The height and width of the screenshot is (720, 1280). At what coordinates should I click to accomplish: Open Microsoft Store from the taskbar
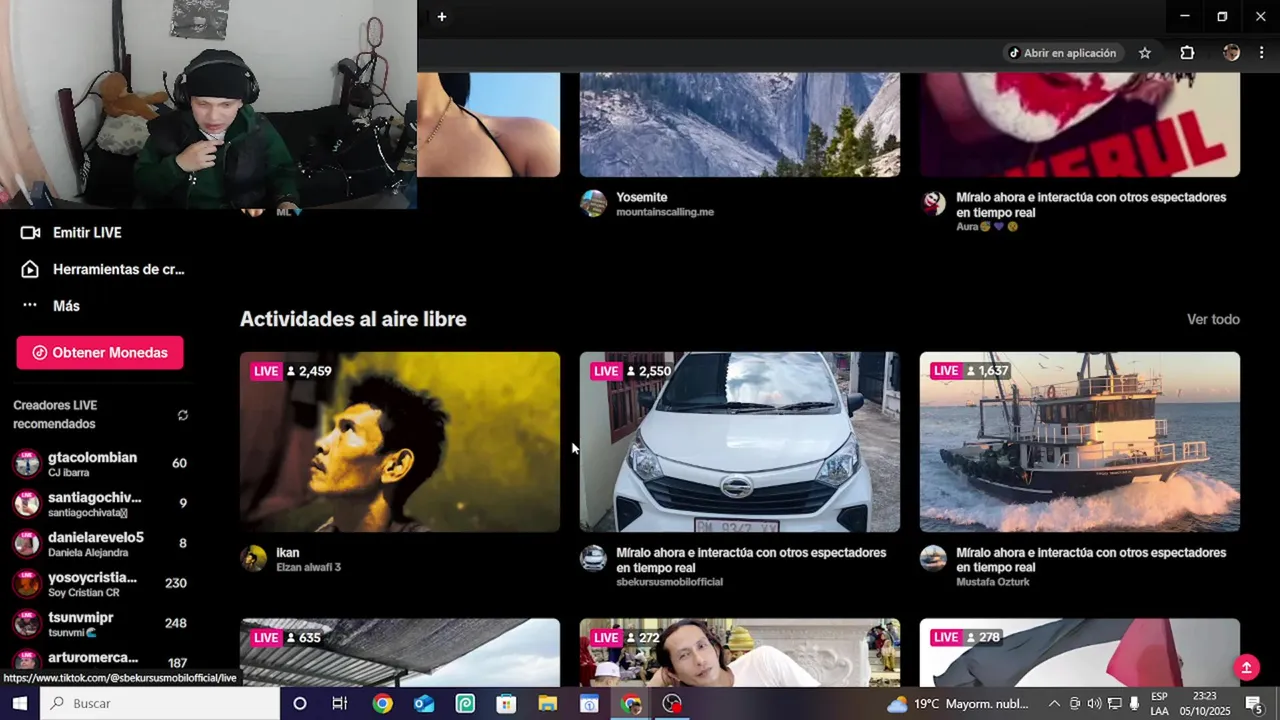[506, 704]
